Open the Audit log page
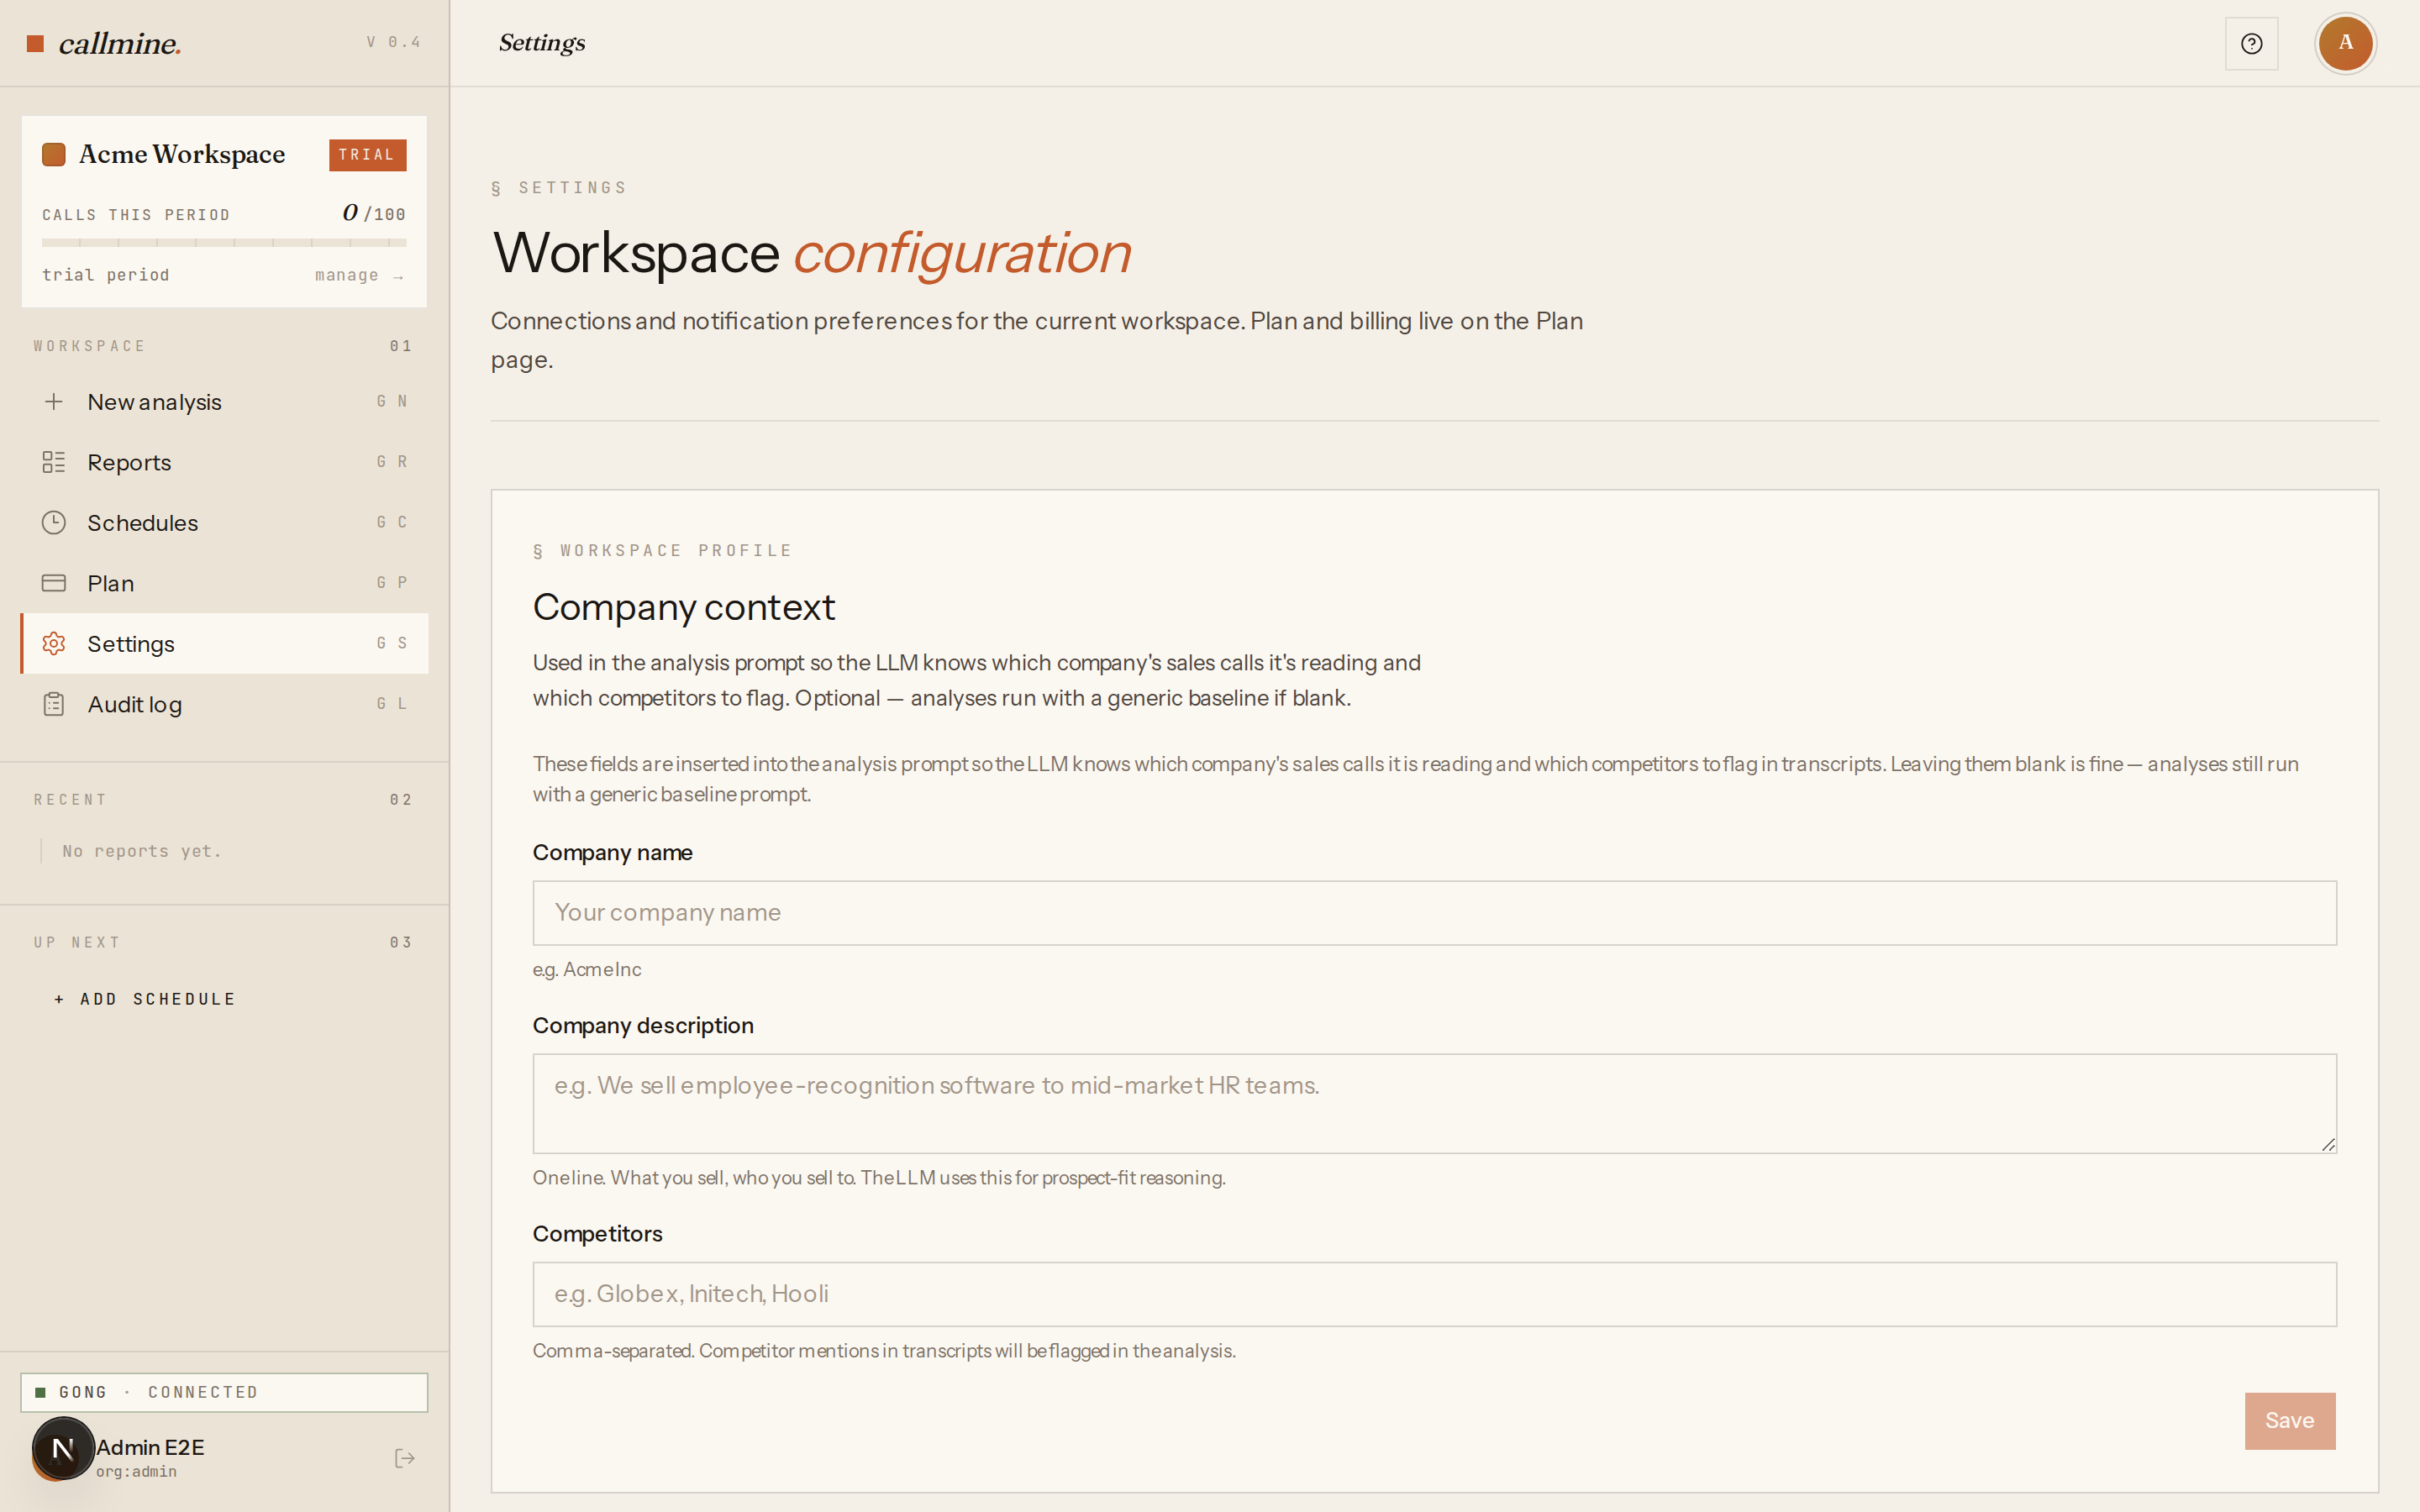This screenshot has width=2420, height=1512. pyautogui.click(x=224, y=704)
